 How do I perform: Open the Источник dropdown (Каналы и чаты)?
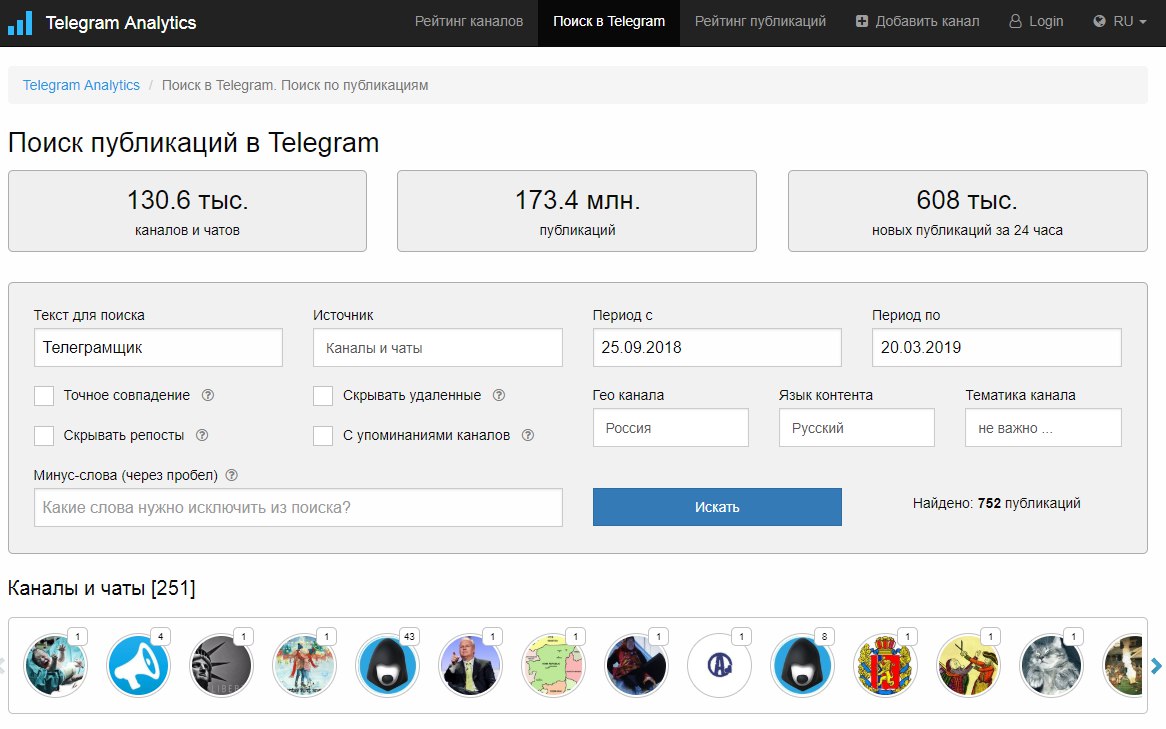pyautogui.click(x=437, y=347)
